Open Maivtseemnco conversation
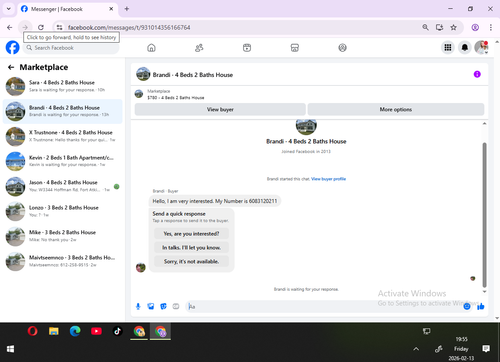Image resolution: width=500 pixels, height=362 pixels. click(x=63, y=261)
